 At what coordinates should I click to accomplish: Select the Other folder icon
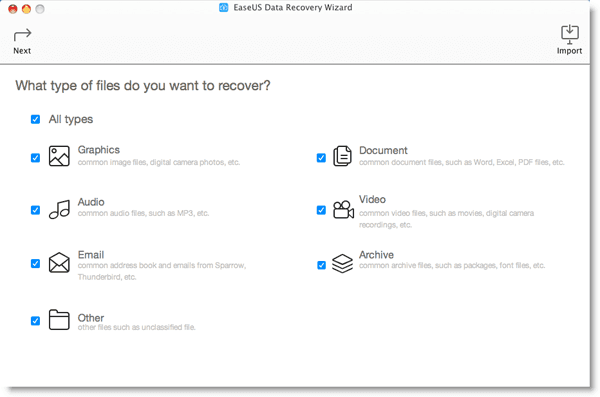pyautogui.click(x=59, y=320)
